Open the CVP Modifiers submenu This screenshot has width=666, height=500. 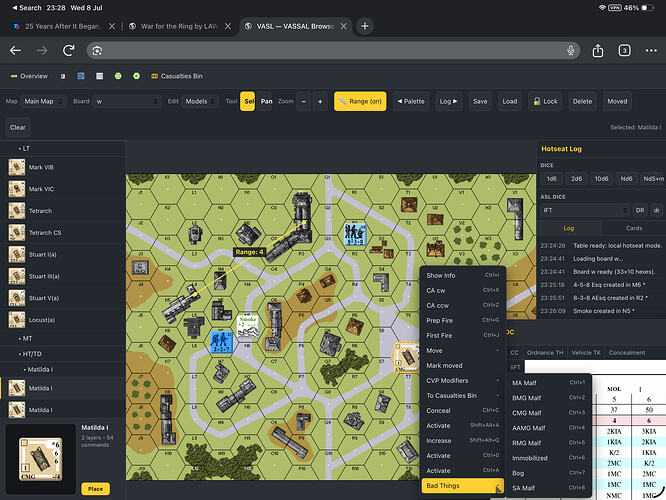point(463,380)
